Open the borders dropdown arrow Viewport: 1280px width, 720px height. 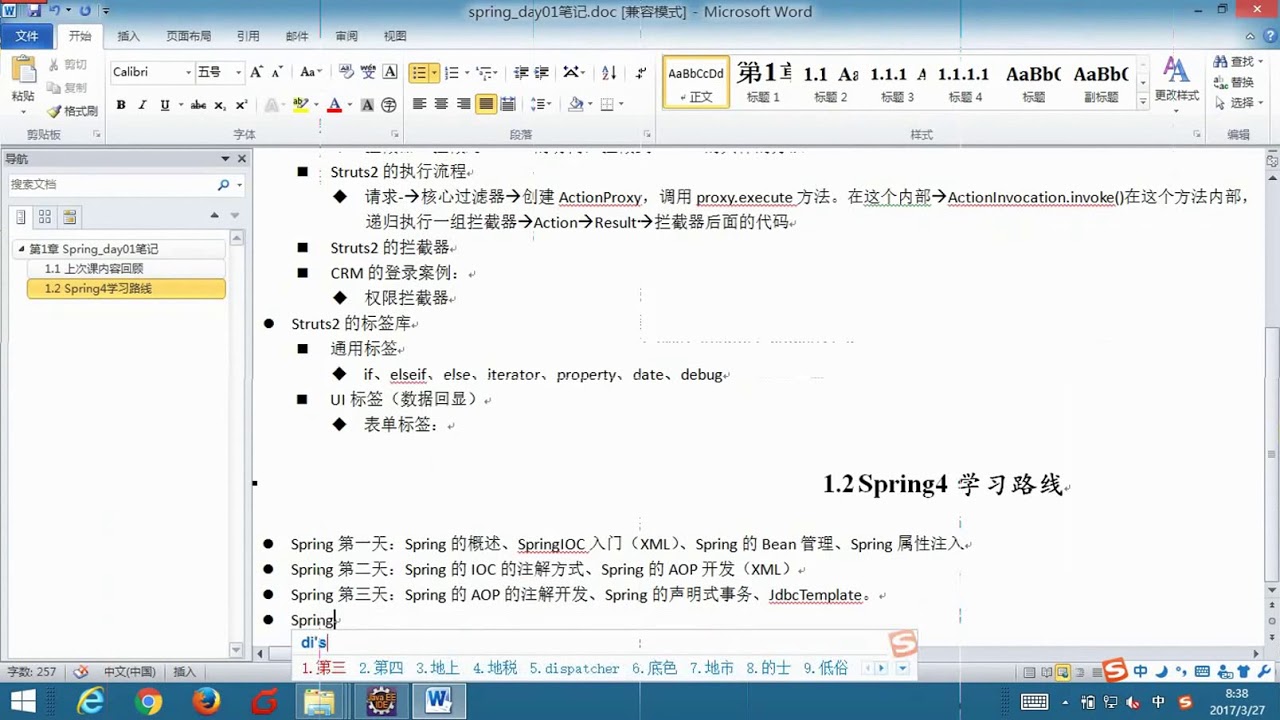[620, 104]
